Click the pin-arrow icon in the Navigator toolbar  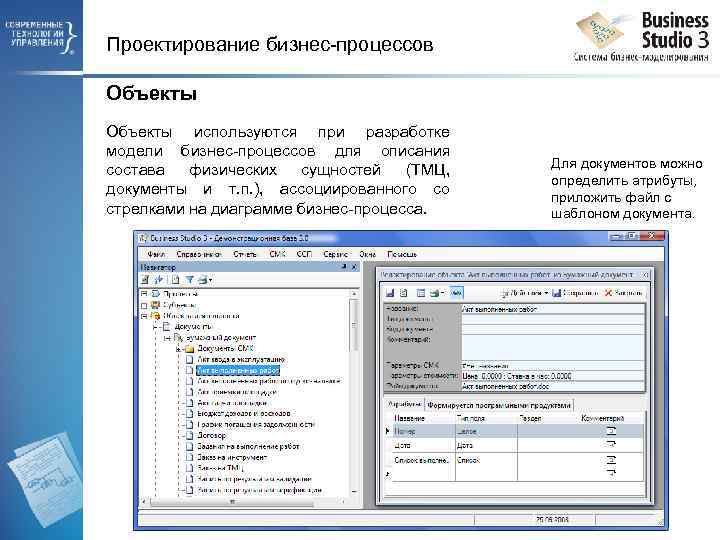coord(159,280)
